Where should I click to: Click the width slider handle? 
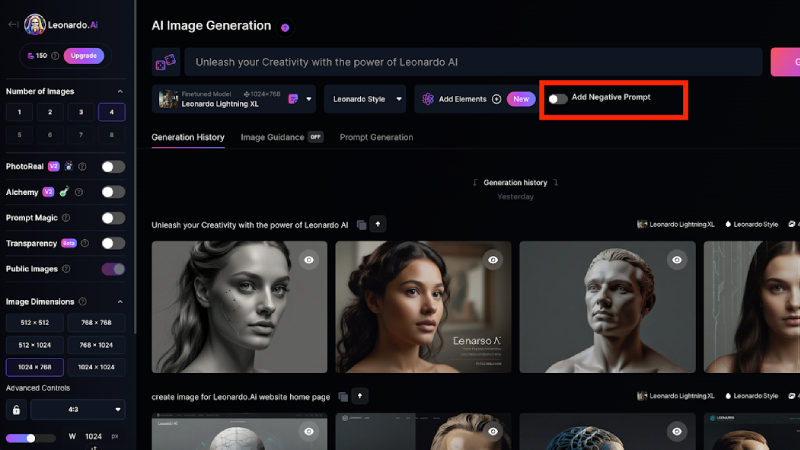[31, 438]
